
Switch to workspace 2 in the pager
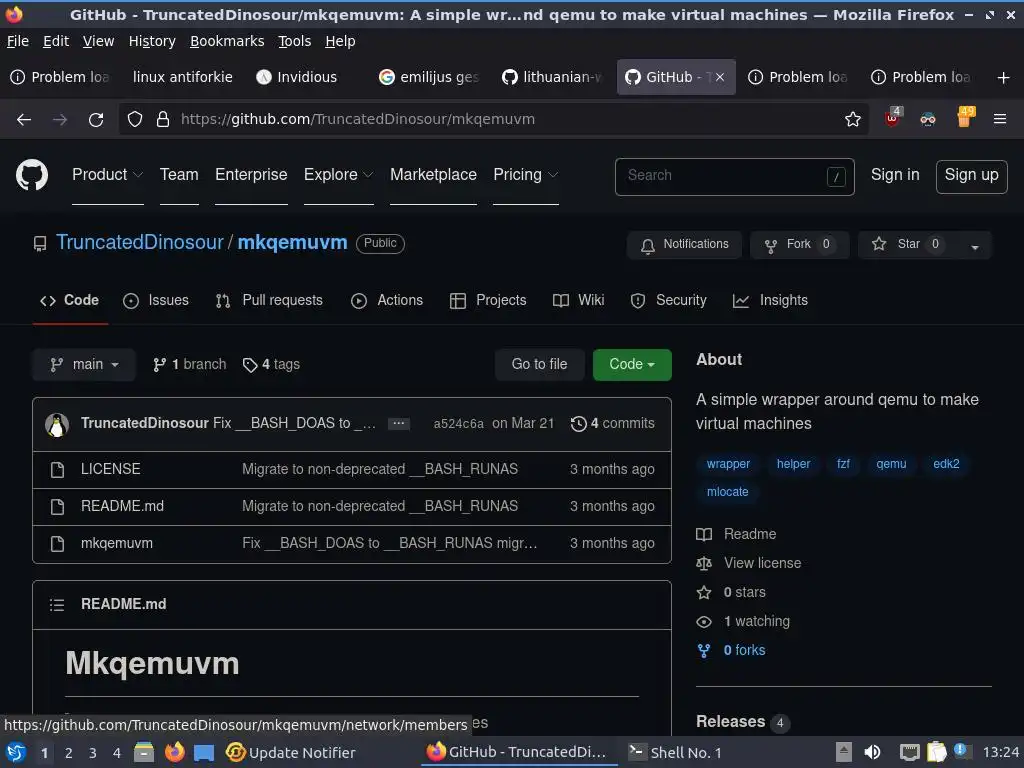[69, 753]
